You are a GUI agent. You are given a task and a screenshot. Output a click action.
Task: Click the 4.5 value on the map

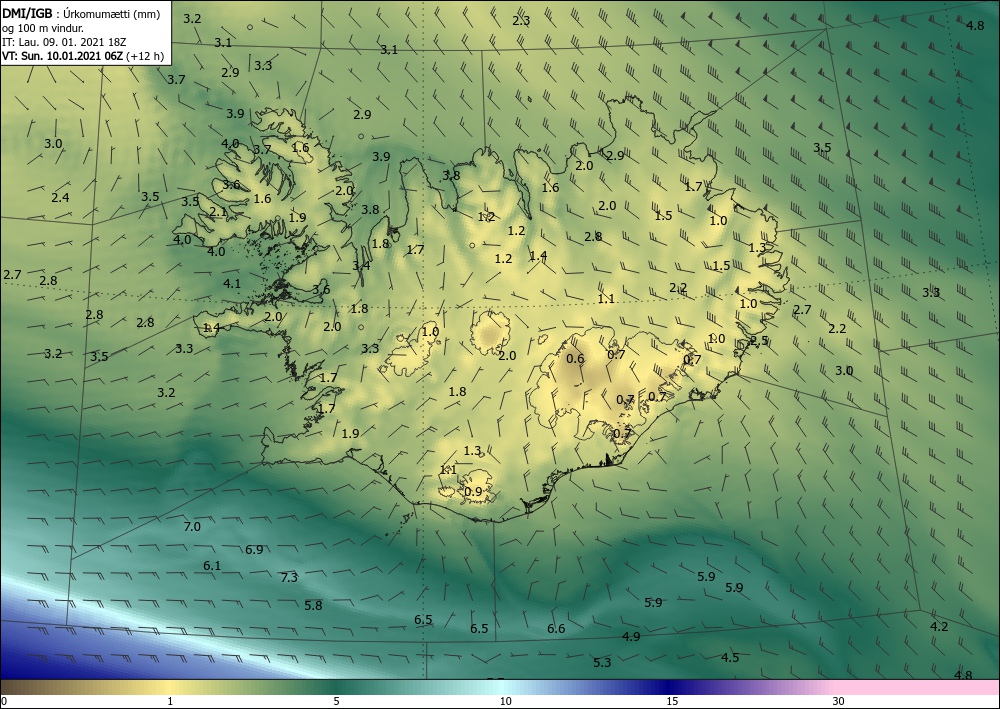[x=730, y=657]
